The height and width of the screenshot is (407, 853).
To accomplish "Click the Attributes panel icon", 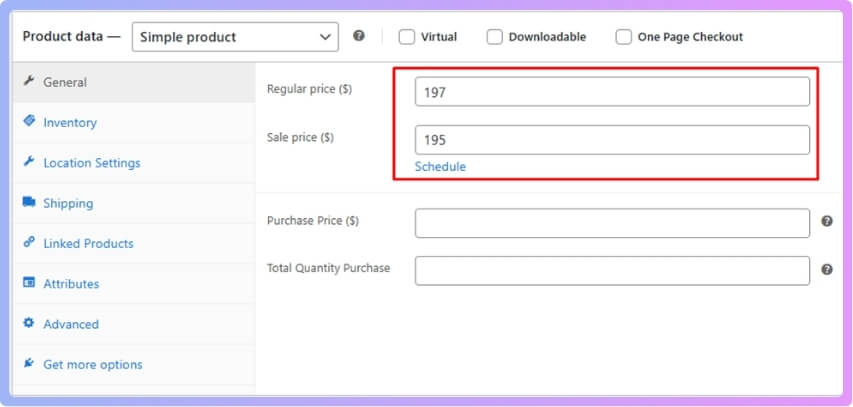I will 29,282.
